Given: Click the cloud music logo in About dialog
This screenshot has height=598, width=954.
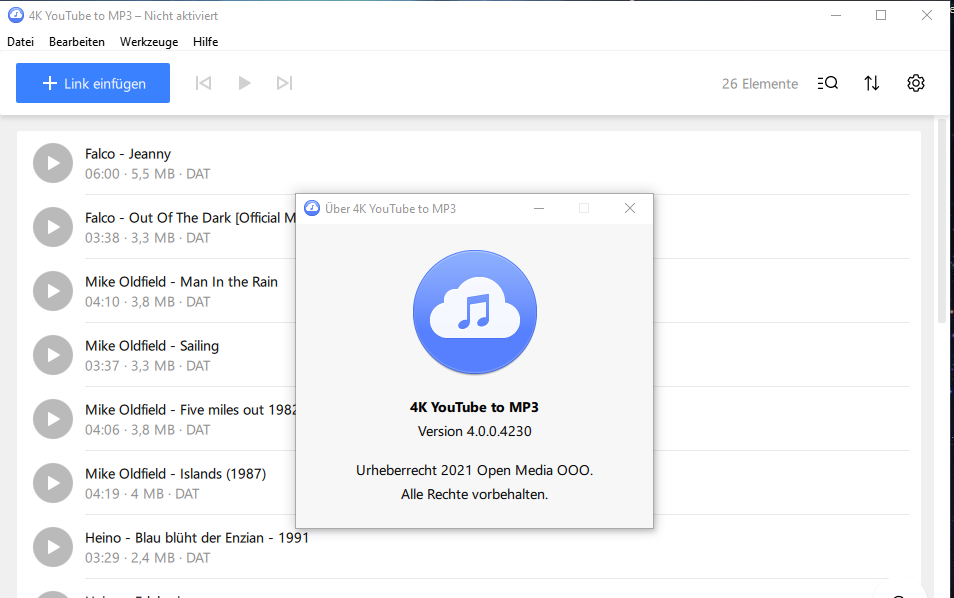Looking at the screenshot, I should pyautogui.click(x=475, y=311).
